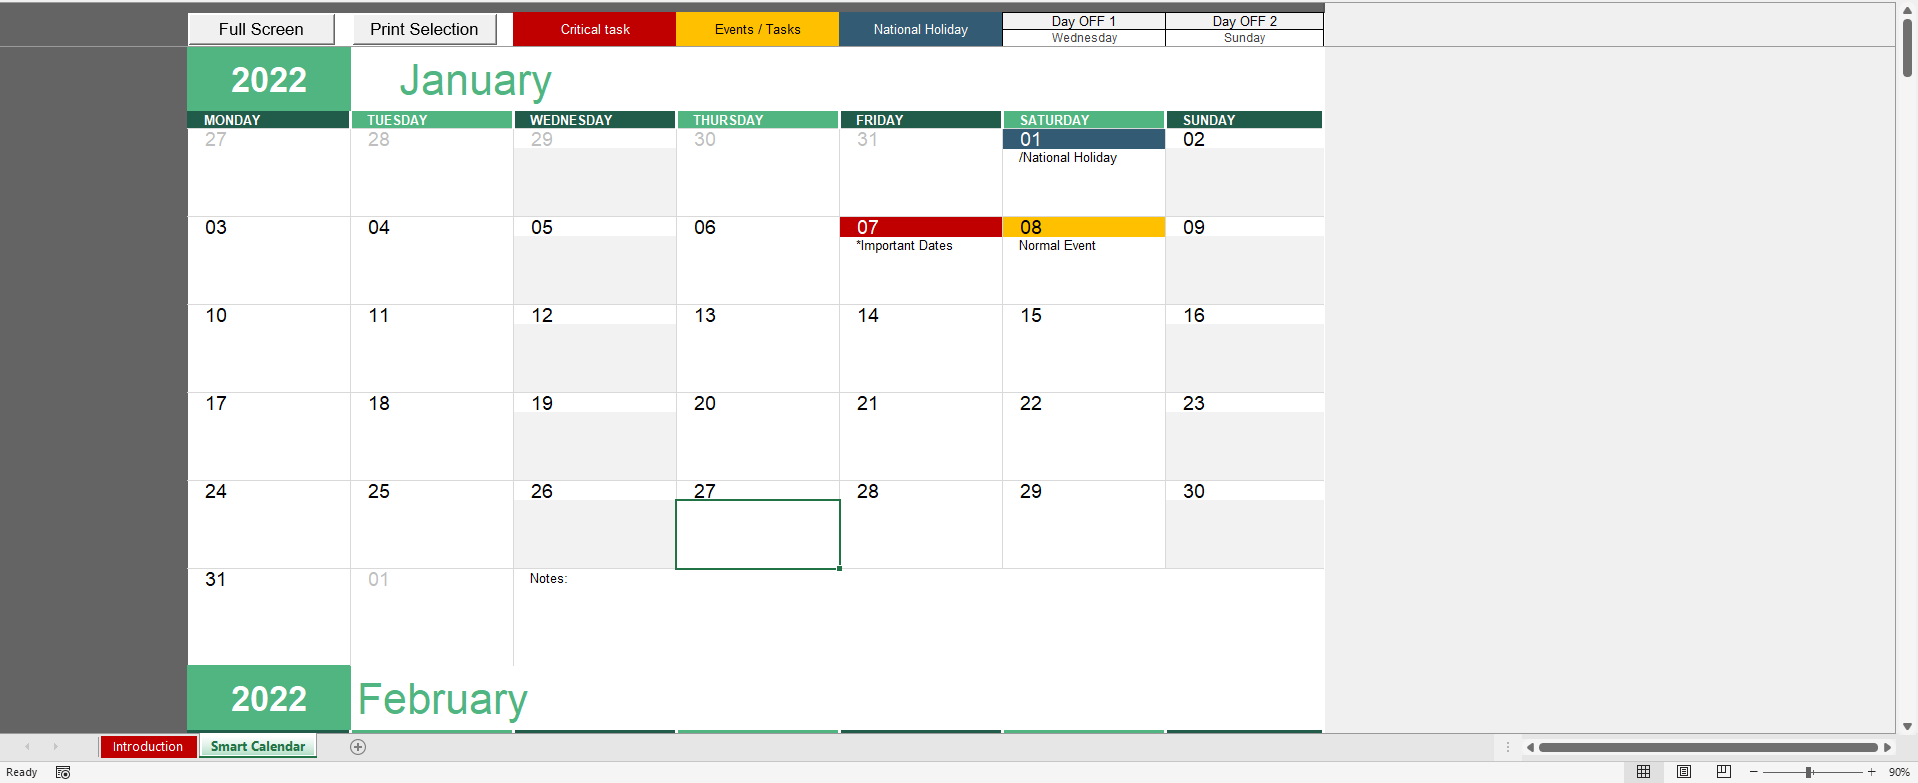Screen dimensions: 1918x783
Task: Select the Day OFF 2 Sunday cell
Action: (1245, 38)
